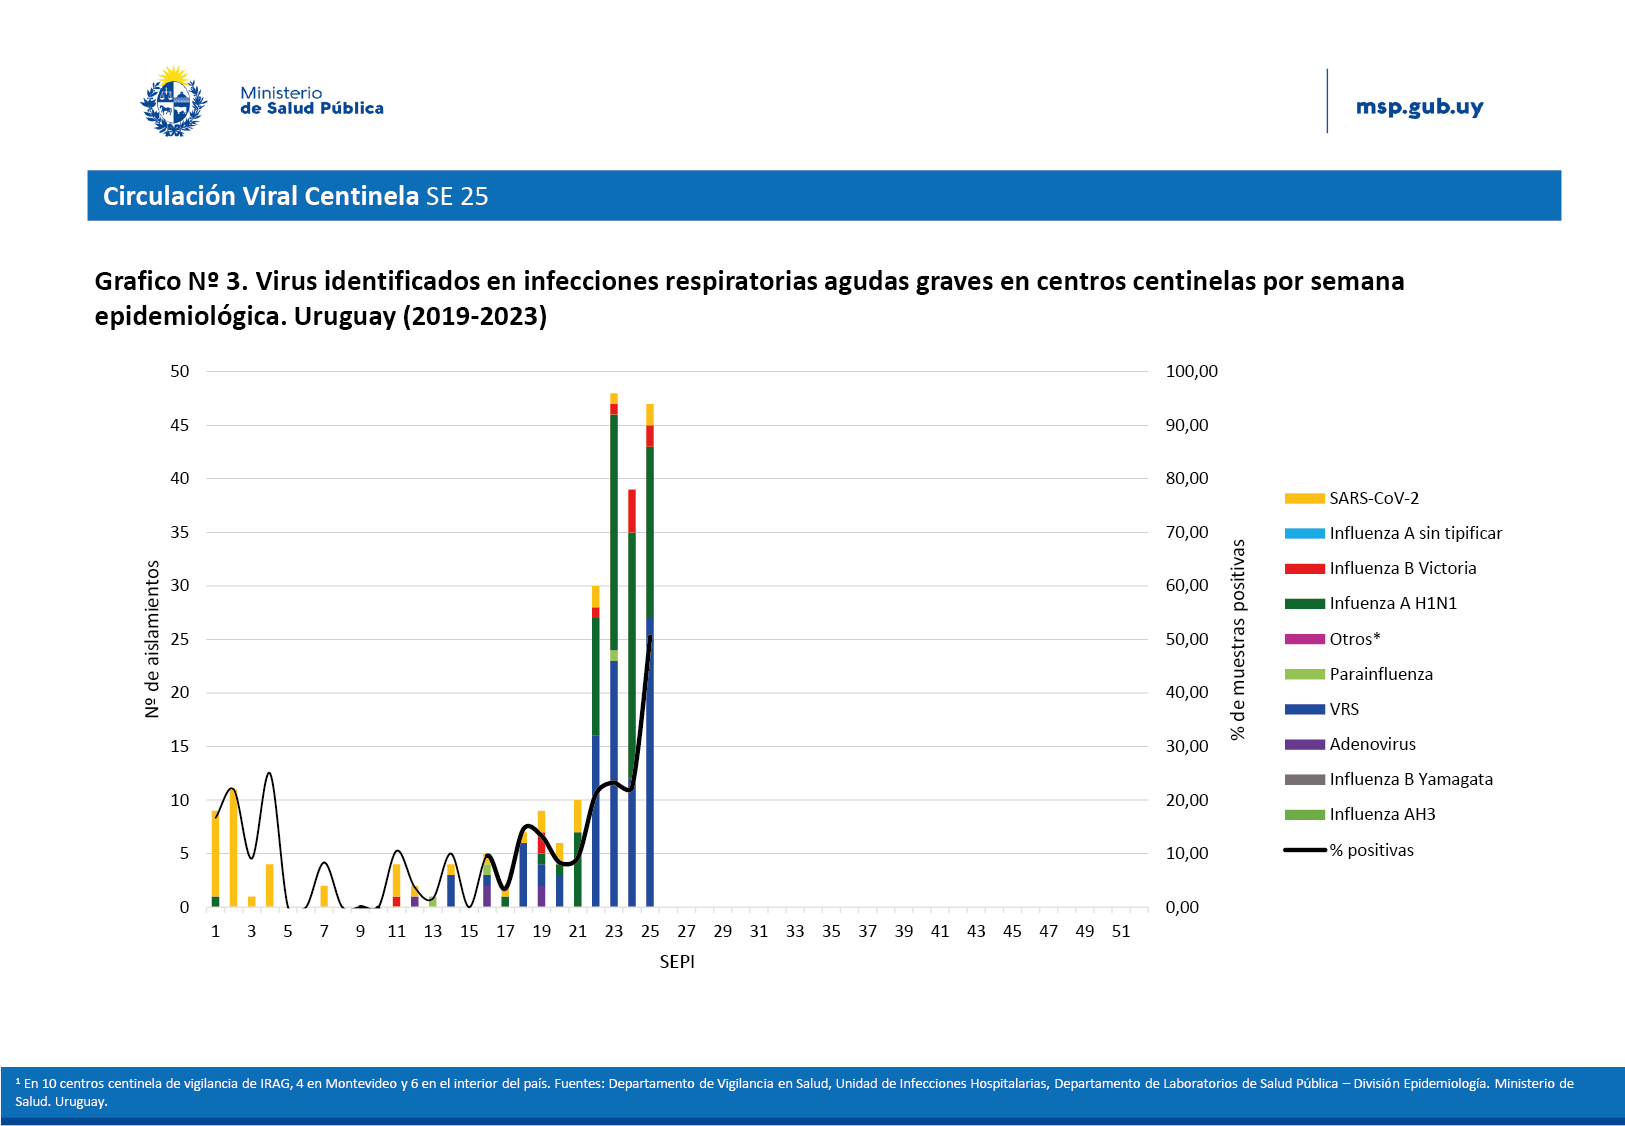
Task: Click the Parainfluenza legend color swatch
Action: click(x=1304, y=674)
